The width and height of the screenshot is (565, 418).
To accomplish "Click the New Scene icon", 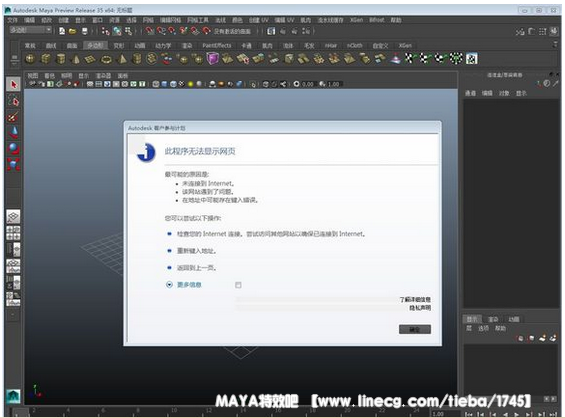I will point(62,31).
